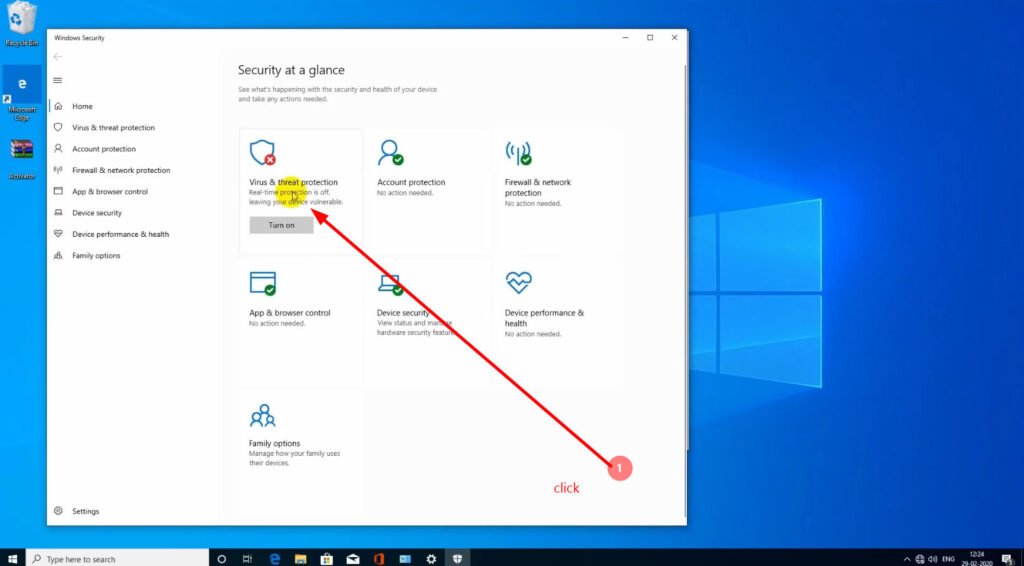The height and width of the screenshot is (566, 1024).
Task: Click the sidebar Home house icon
Action: click(58, 106)
